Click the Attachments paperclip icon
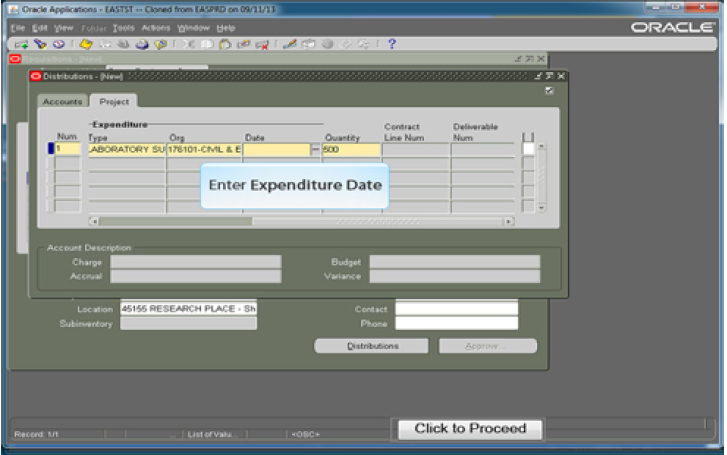Viewport: 727px width, 455px height. click(346, 44)
